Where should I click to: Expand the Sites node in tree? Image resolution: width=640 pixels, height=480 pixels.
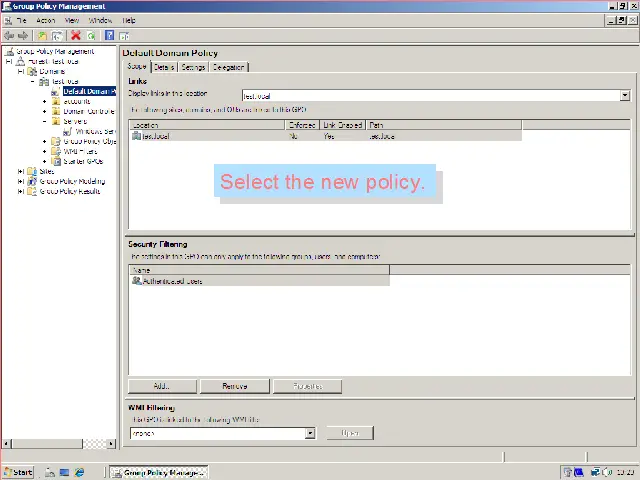(21, 171)
